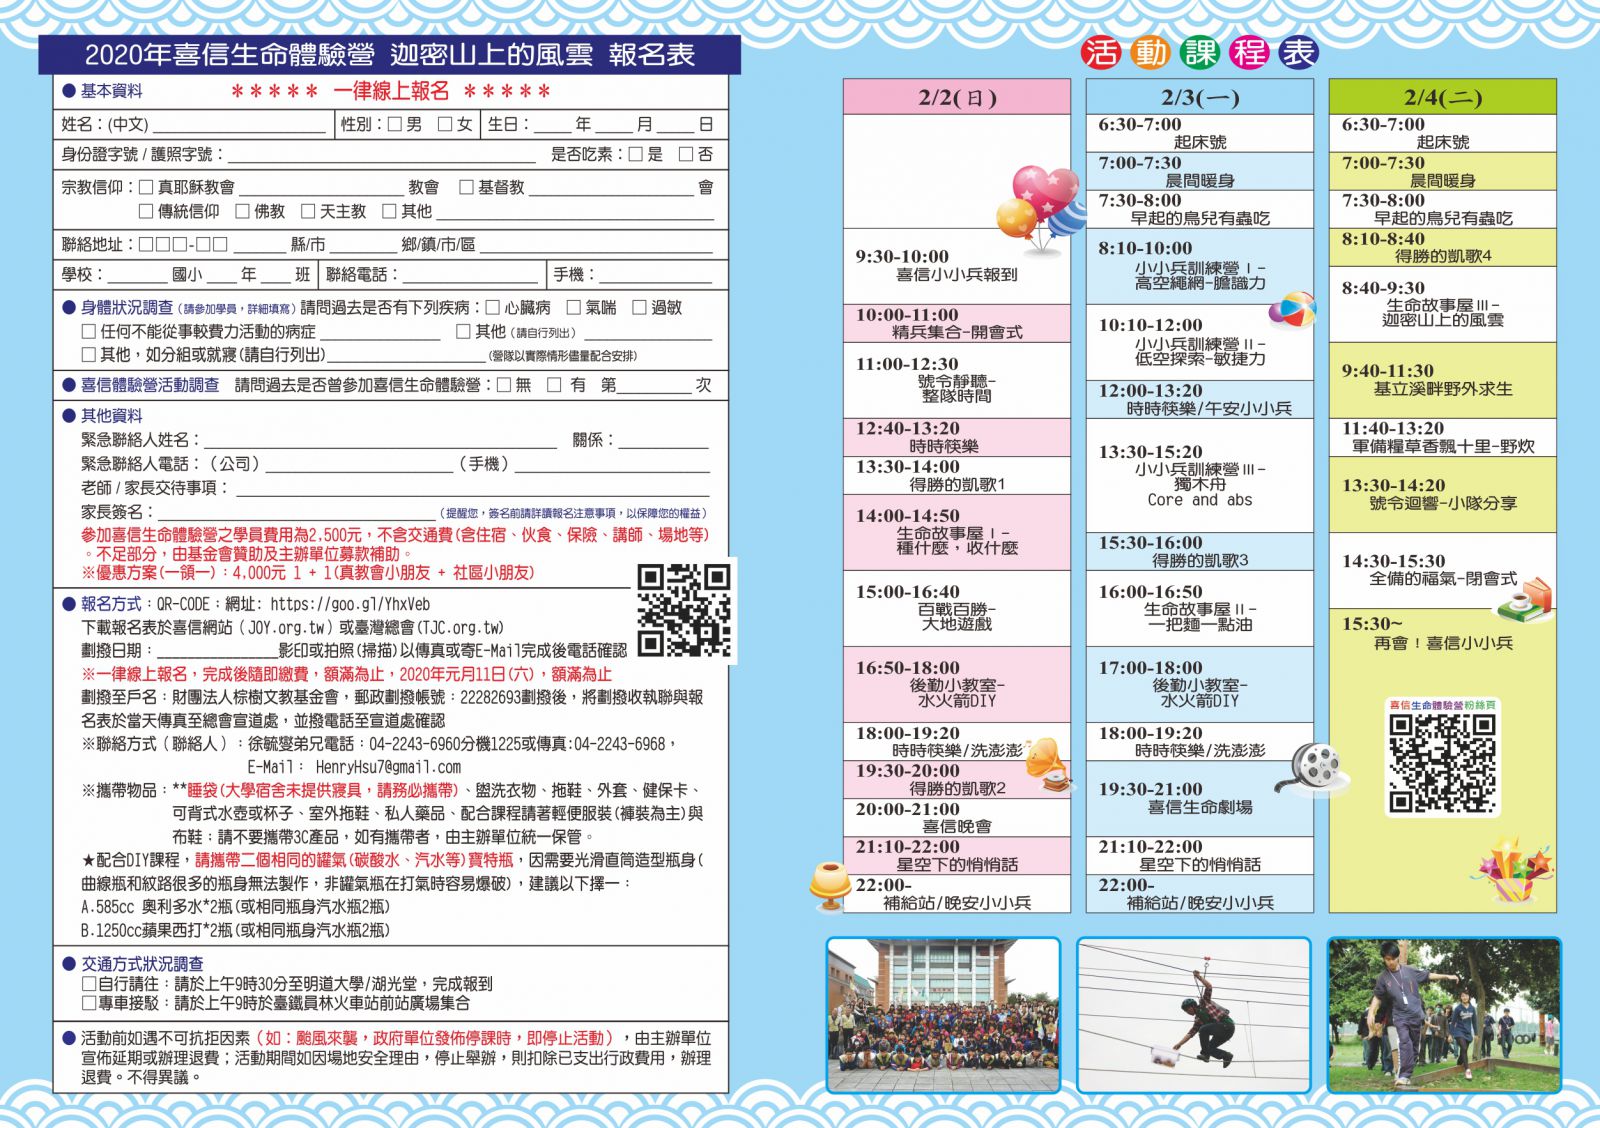Click the gramophone icon

click(1045, 767)
